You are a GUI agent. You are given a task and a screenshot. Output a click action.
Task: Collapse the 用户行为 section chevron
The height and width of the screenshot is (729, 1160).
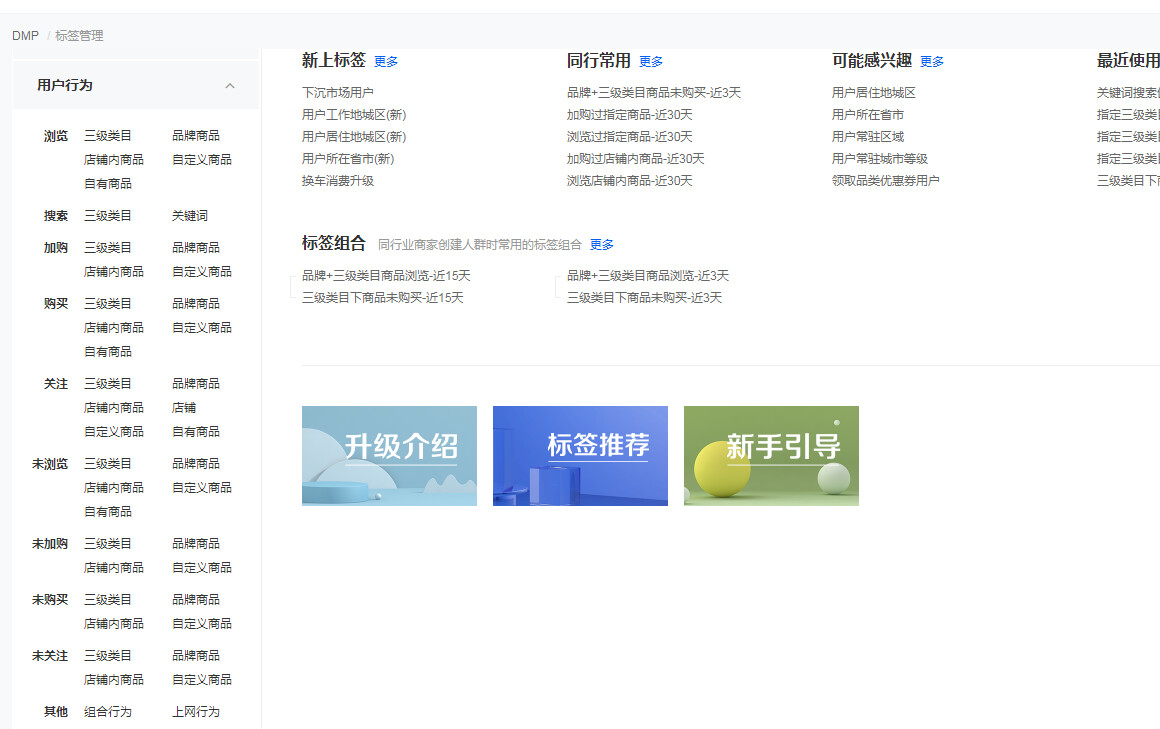tap(230, 86)
